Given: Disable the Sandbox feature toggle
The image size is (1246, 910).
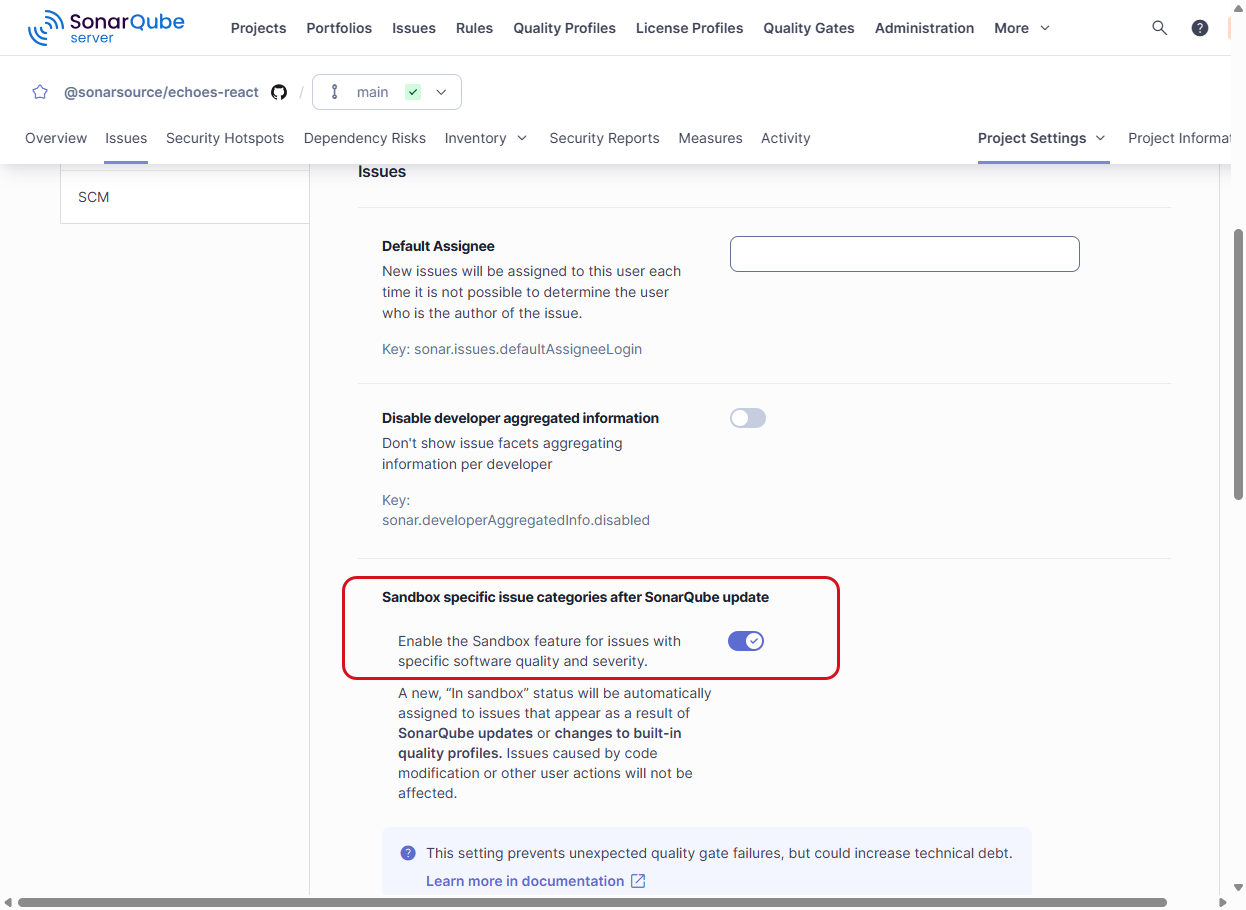Looking at the screenshot, I should point(746,641).
